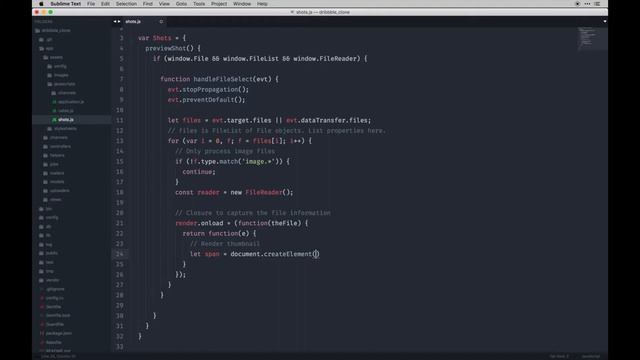Expand the .git folder
The image size is (640, 360).
click(x=46, y=40)
